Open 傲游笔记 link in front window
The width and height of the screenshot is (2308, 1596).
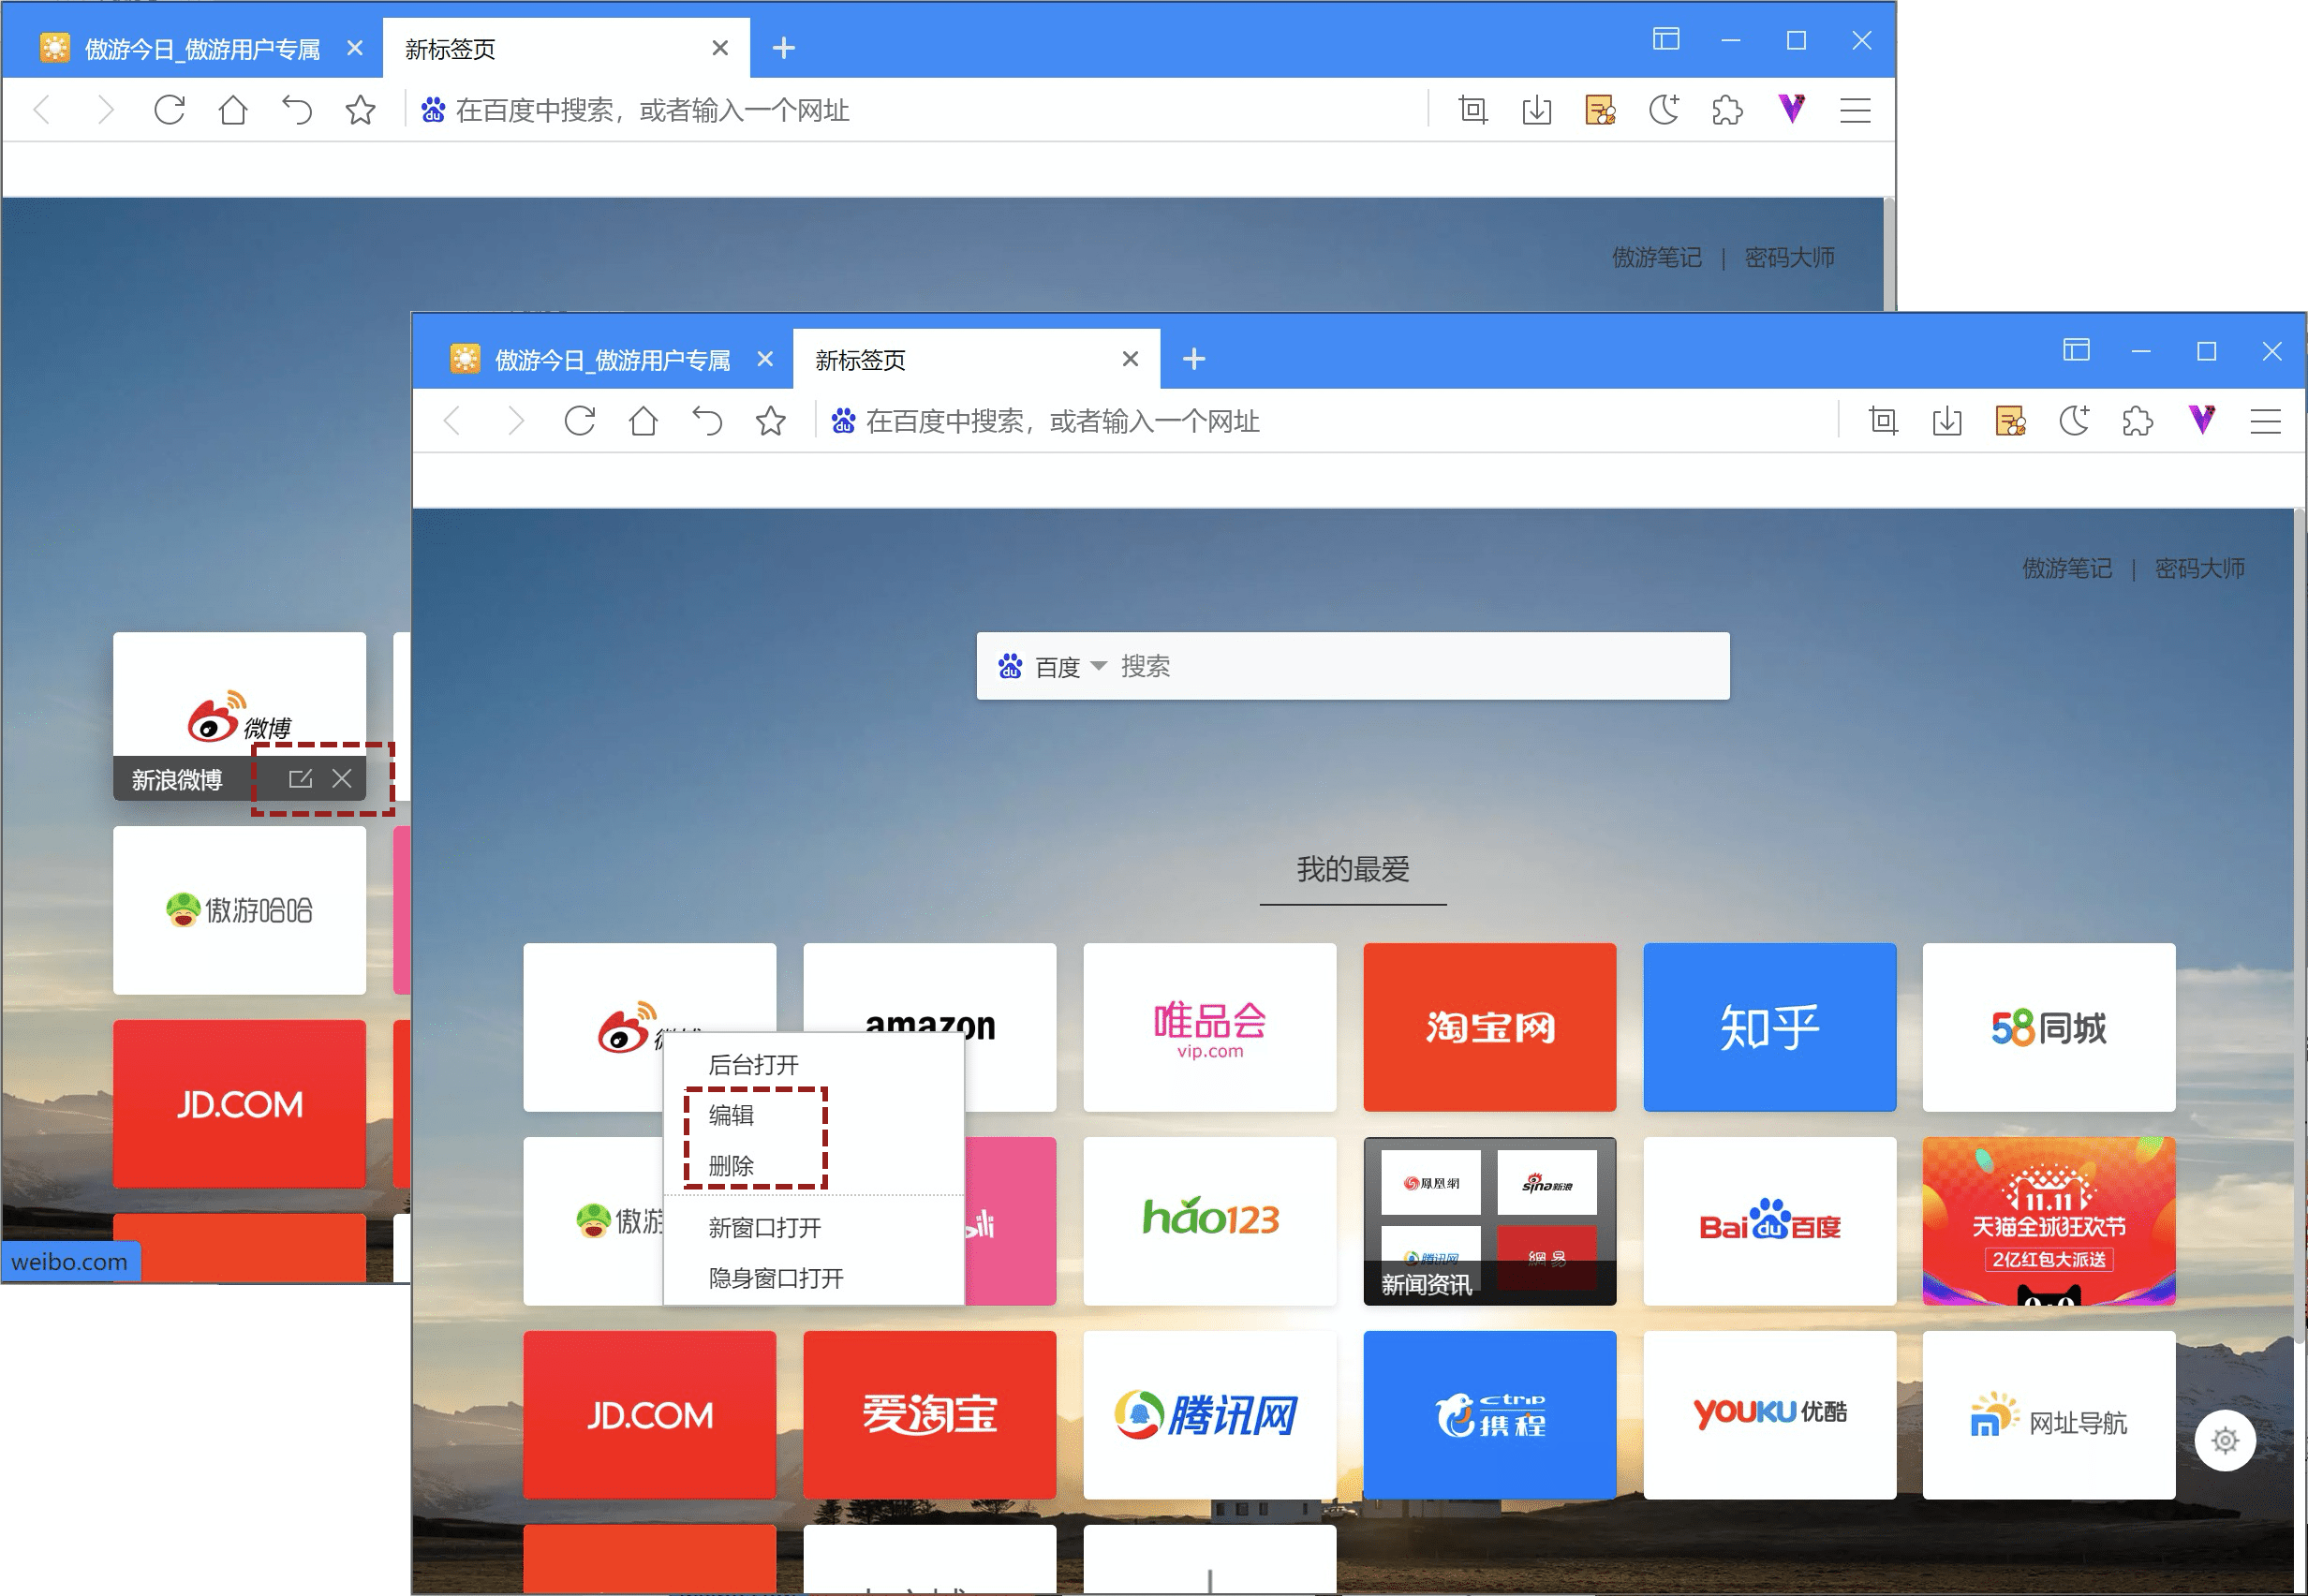point(2067,568)
